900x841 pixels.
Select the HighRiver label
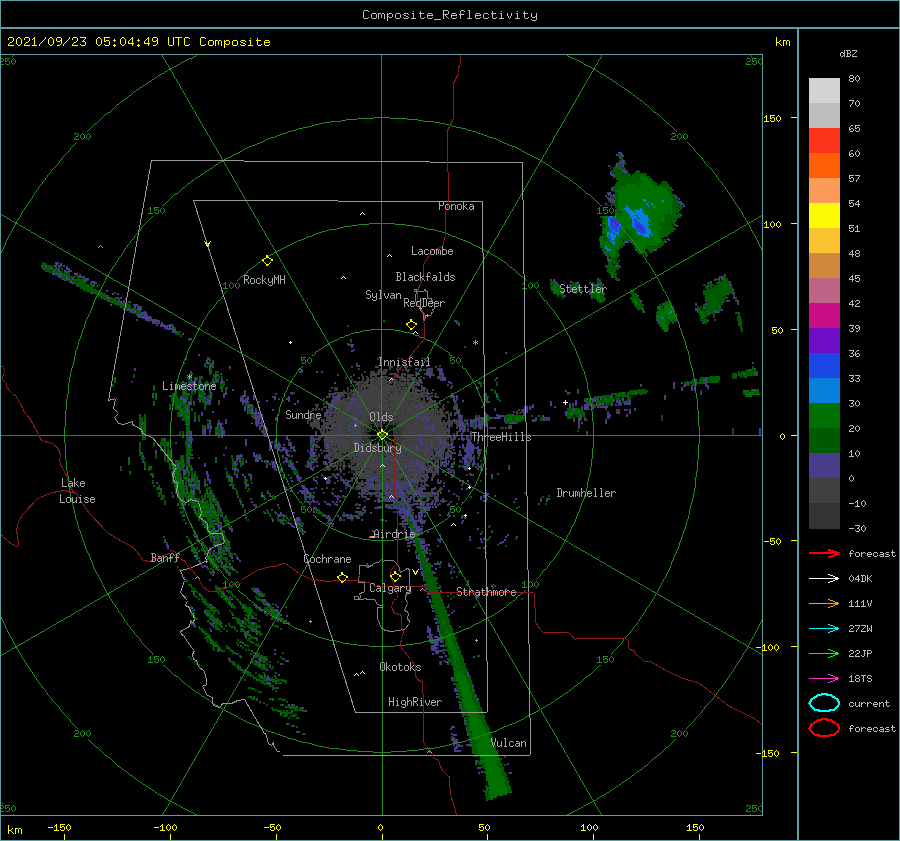tap(415, 702)
